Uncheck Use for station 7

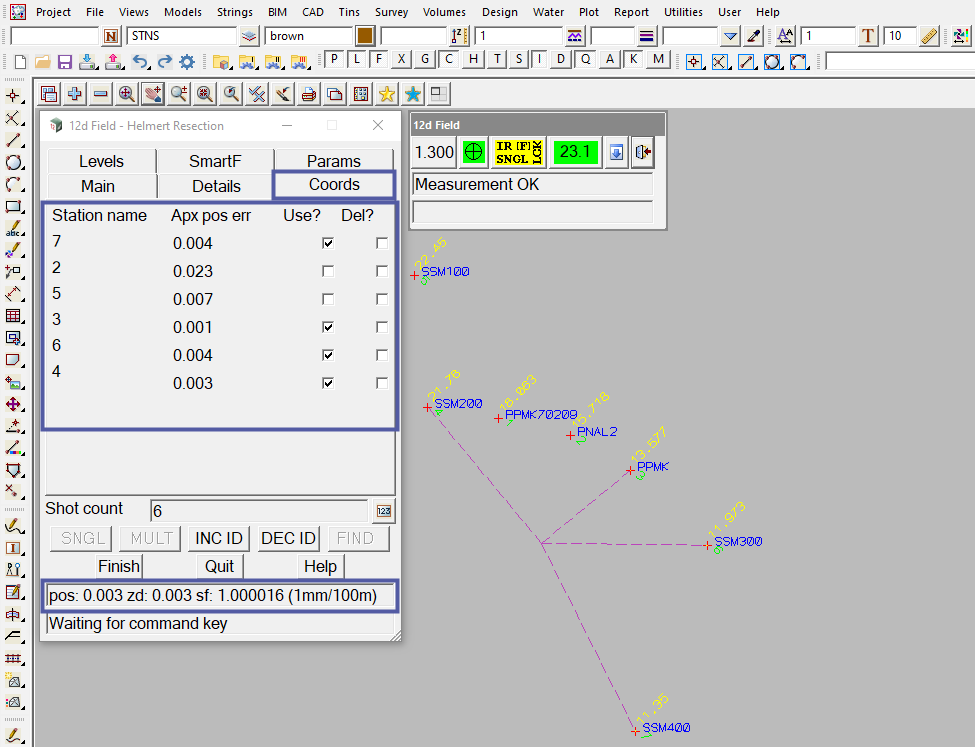coord(328,243)
